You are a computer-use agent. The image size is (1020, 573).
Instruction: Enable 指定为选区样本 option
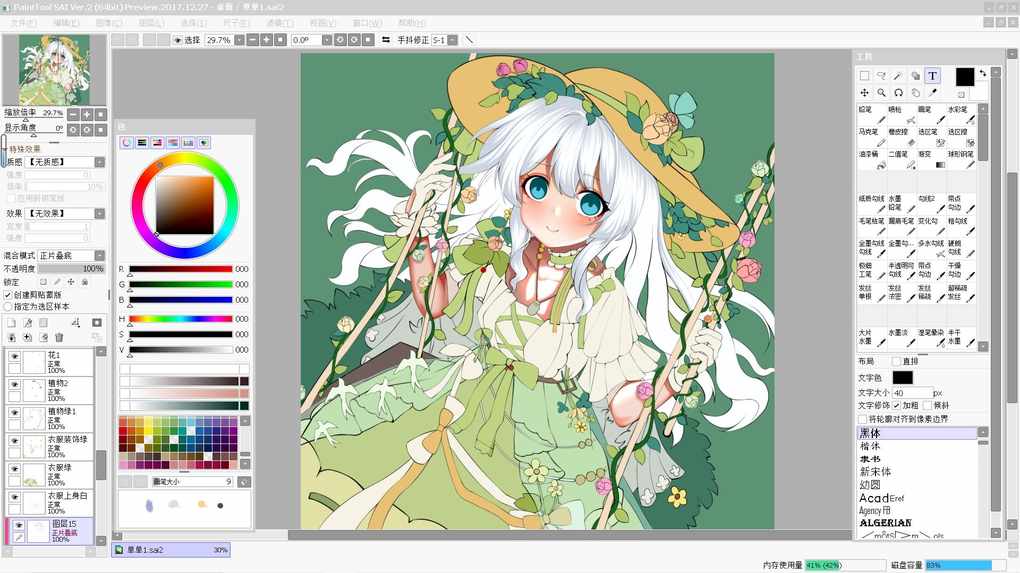[8, 306]
